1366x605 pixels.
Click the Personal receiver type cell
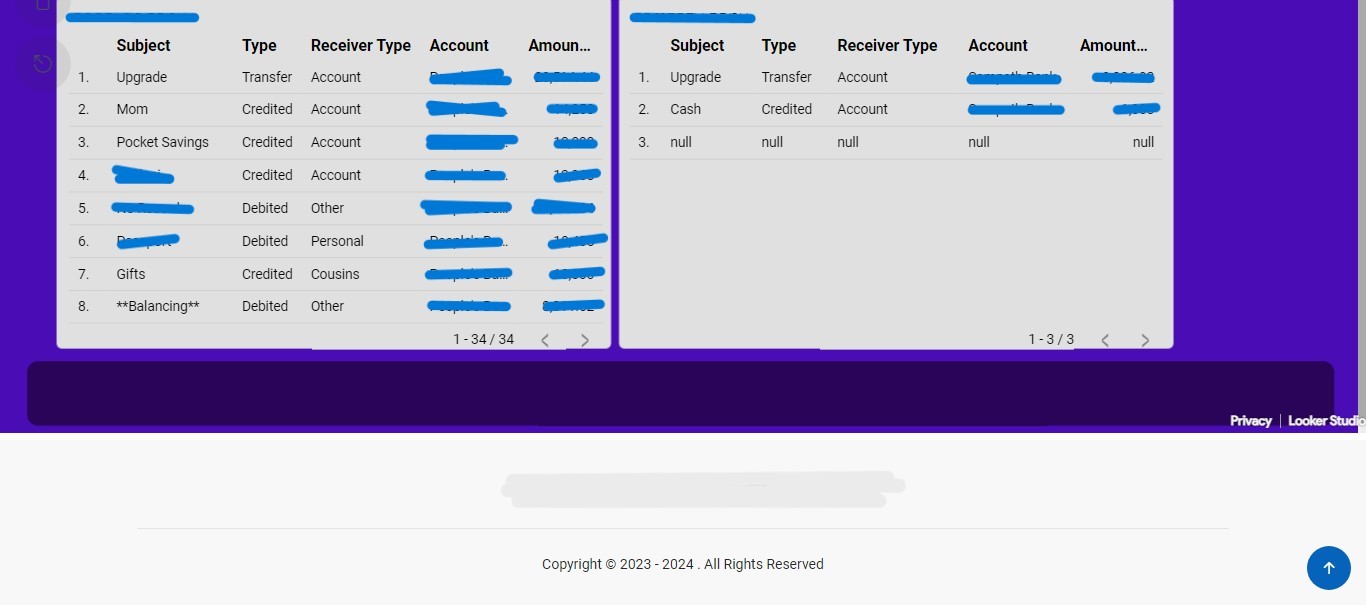click(x=337, y=241)
